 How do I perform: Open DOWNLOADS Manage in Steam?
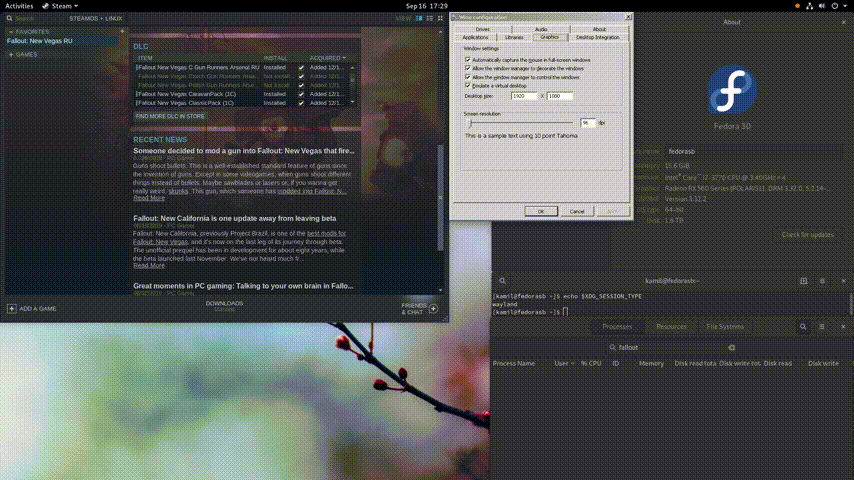[x=224, y=306]
